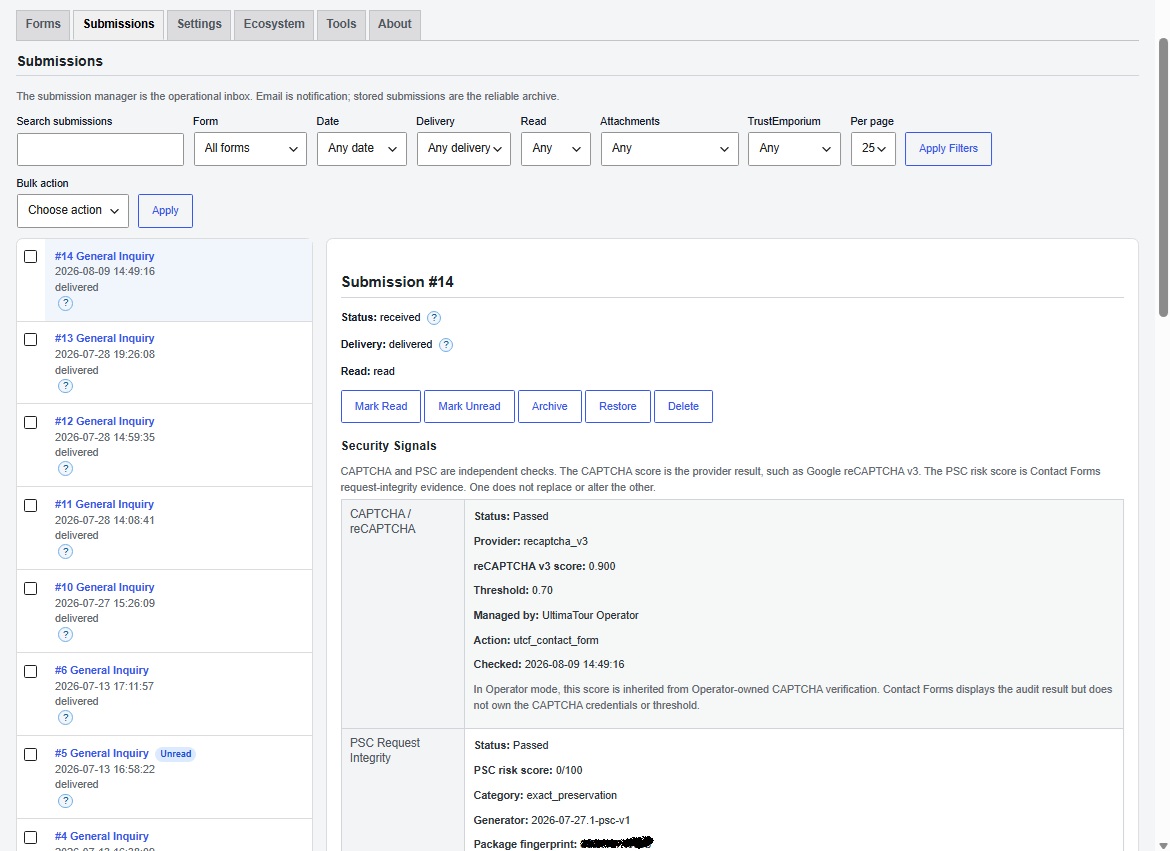Click the Category: exact_preservation text
The width and height of the screenshot is (1170, 851).
(x=545, y=795)
